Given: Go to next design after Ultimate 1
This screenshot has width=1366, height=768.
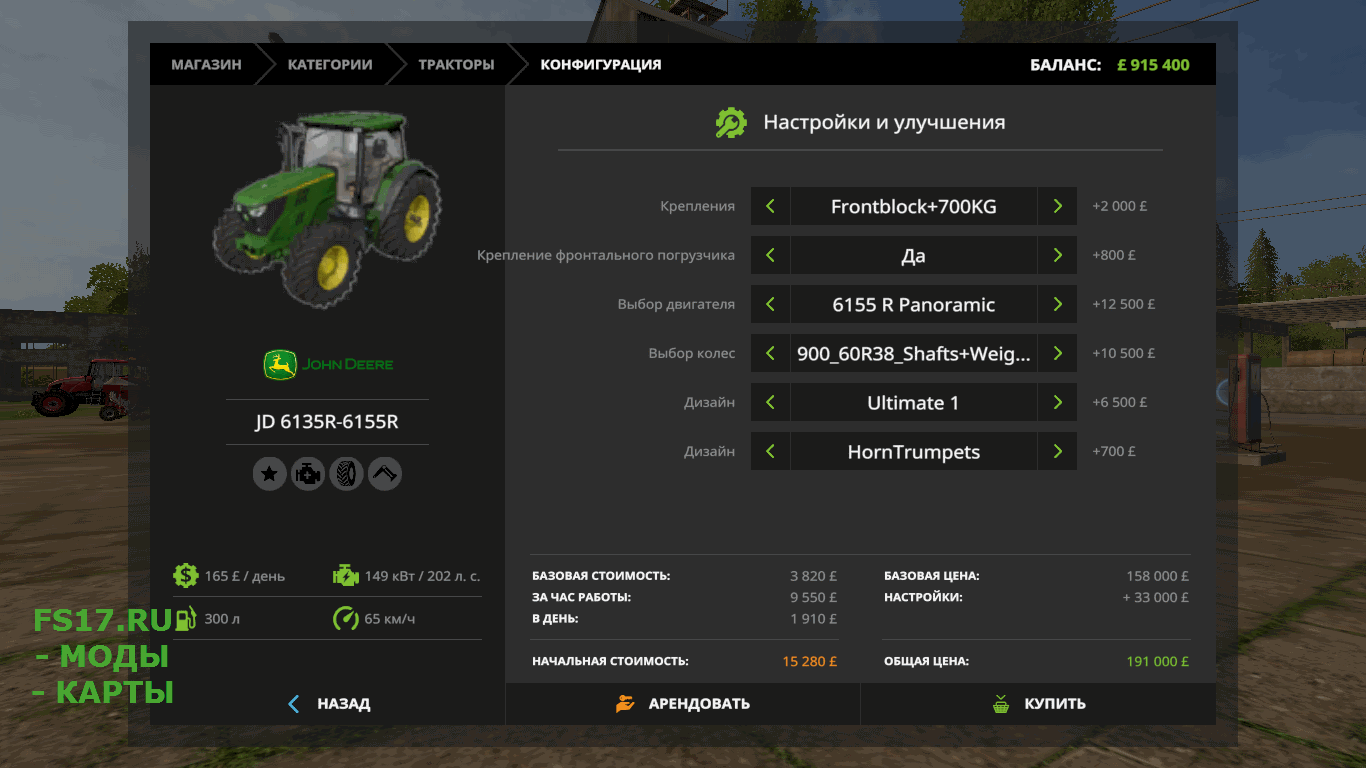Looking at the screenshot, I should (1057, 402).
